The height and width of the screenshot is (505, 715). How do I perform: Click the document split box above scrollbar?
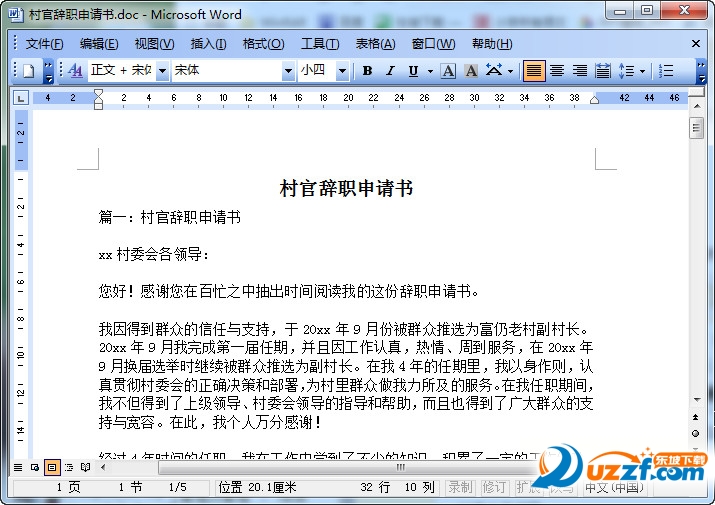pyautogui.click(x=696, y=93)
